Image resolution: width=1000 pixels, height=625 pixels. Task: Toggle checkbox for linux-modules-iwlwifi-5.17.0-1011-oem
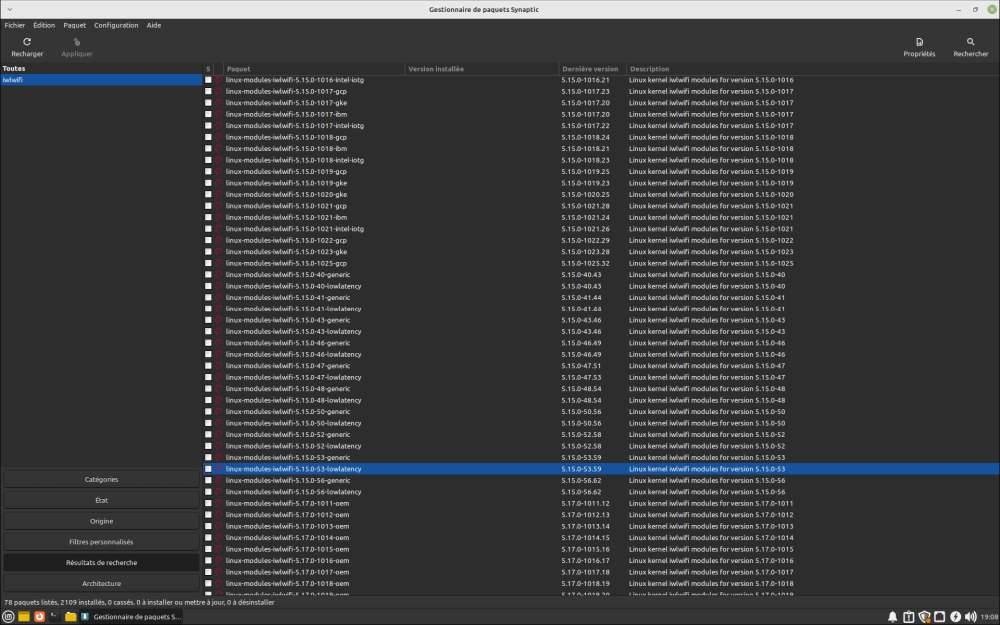tap(208, 504)
